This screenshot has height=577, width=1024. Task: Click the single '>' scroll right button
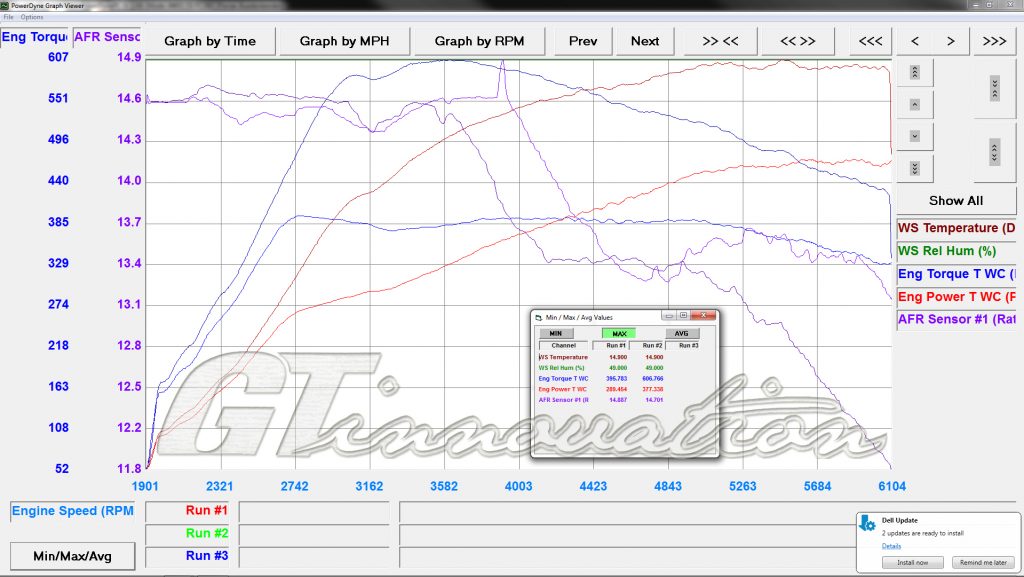[x=951, y=41]
